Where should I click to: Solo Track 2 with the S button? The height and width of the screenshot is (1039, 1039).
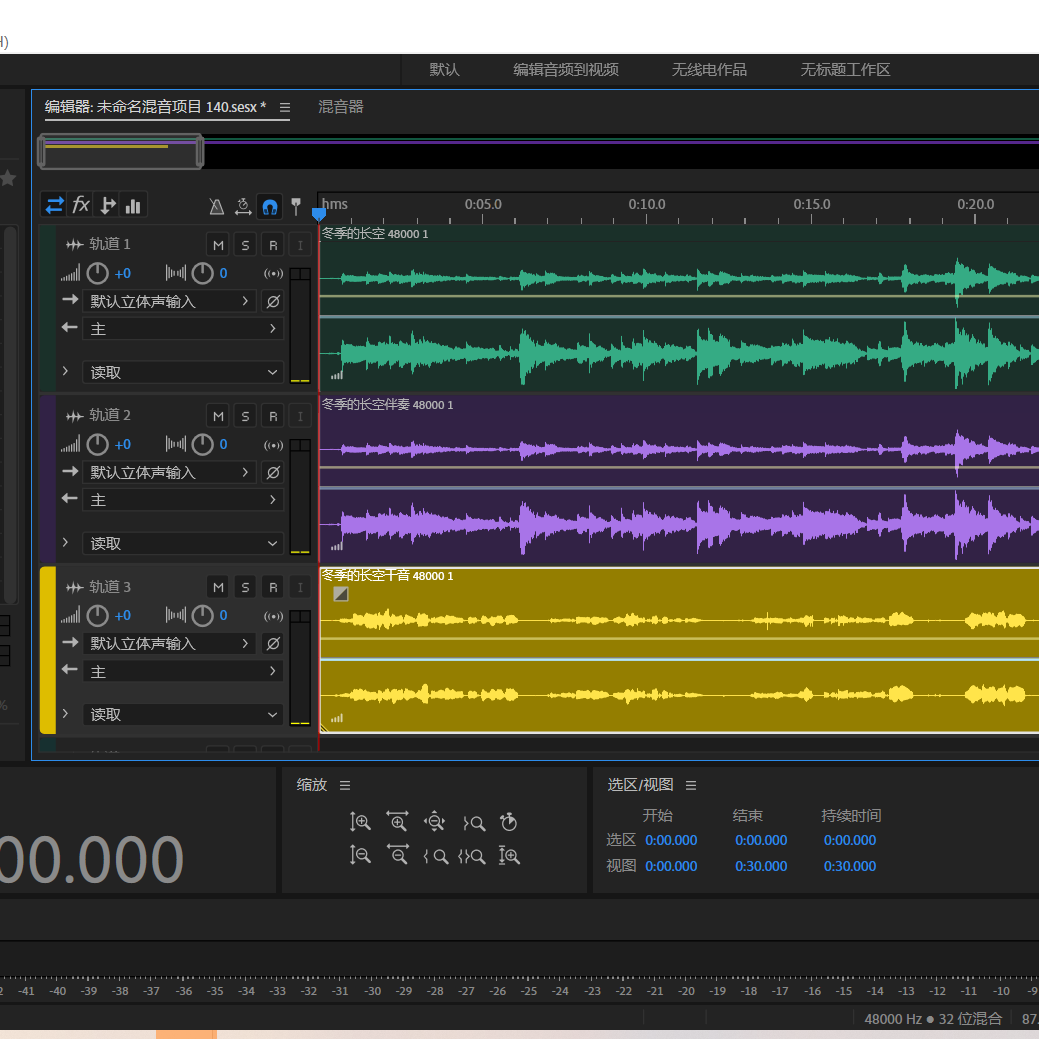pyautogui.click(x=245, y=416)
